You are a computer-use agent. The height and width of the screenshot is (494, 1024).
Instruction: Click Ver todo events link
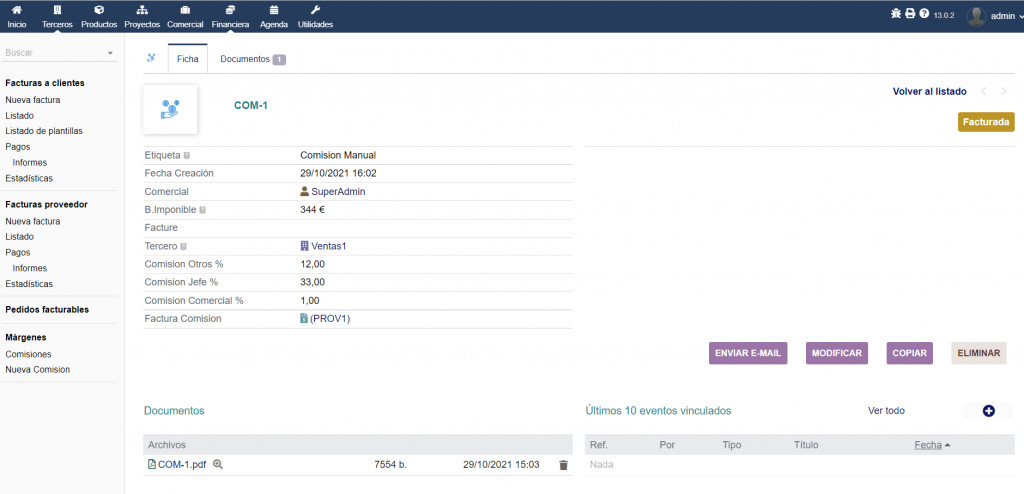pyautogui.click(x=886, y=411)
